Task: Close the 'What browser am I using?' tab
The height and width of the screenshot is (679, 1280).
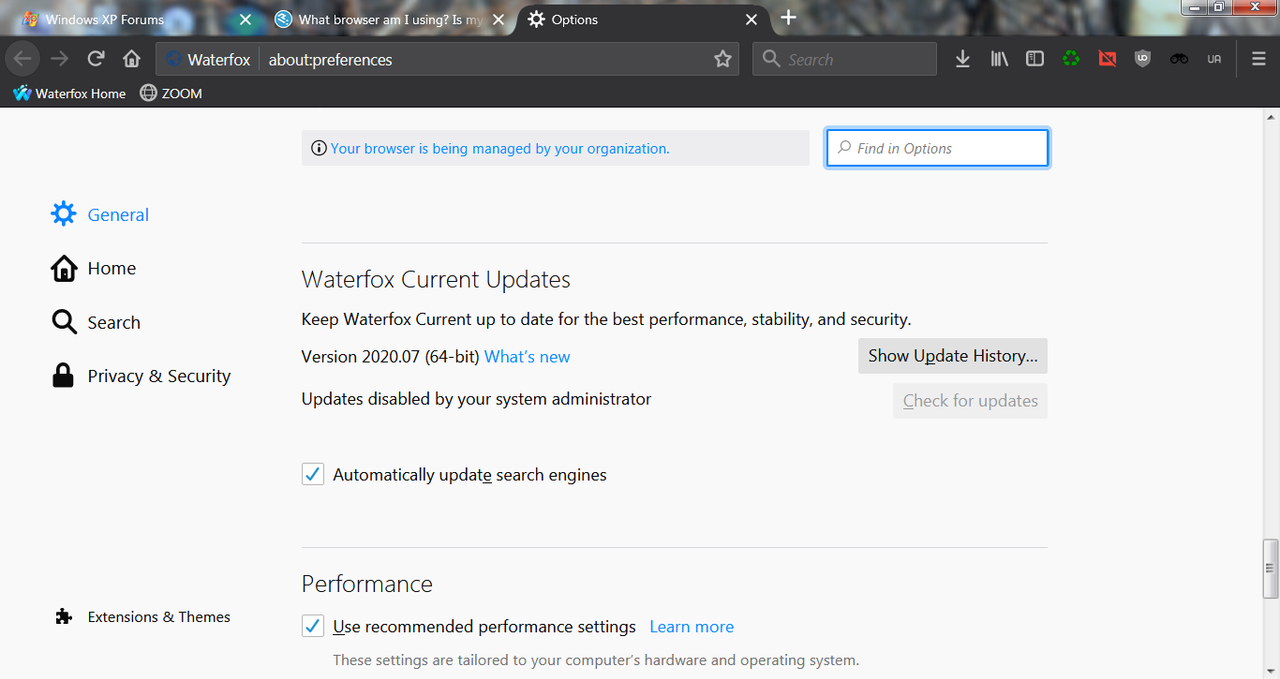Action: 499,19
